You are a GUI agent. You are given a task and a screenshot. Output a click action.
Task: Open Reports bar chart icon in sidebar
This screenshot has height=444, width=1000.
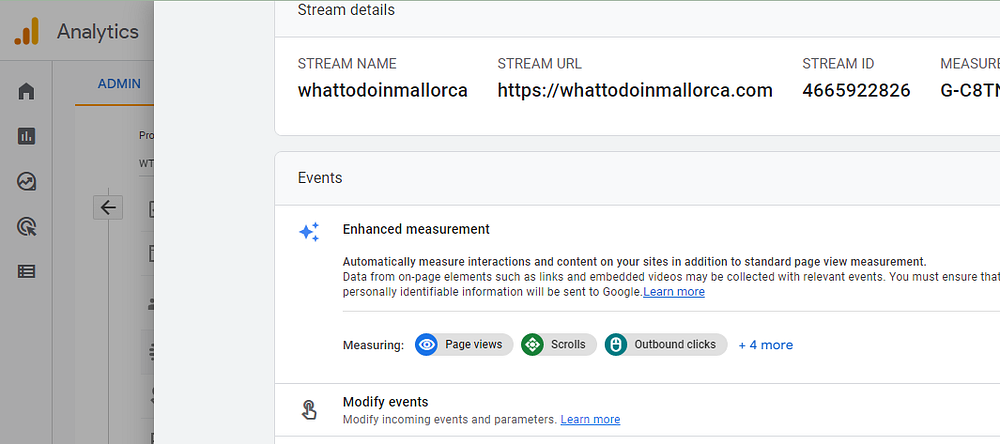[26, 136]
